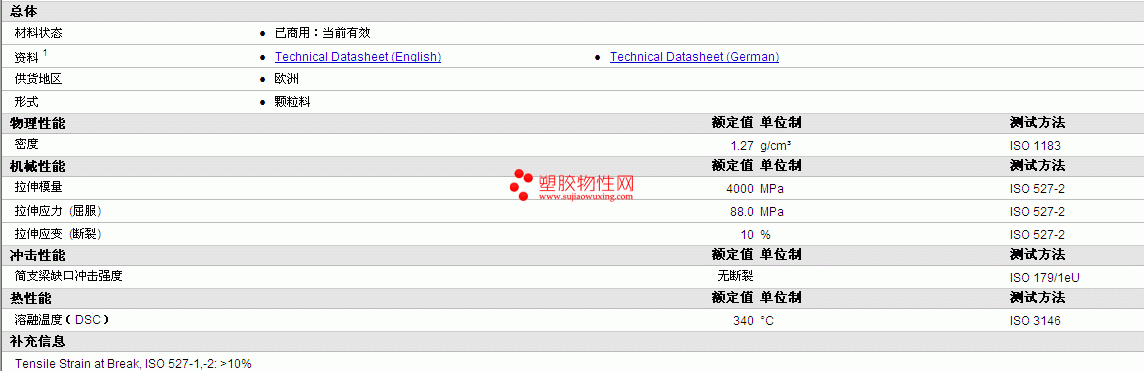Click the 已商用：当前有效 status text
The width and height of the screenshot is (1144, 371).
coord(323,33)
